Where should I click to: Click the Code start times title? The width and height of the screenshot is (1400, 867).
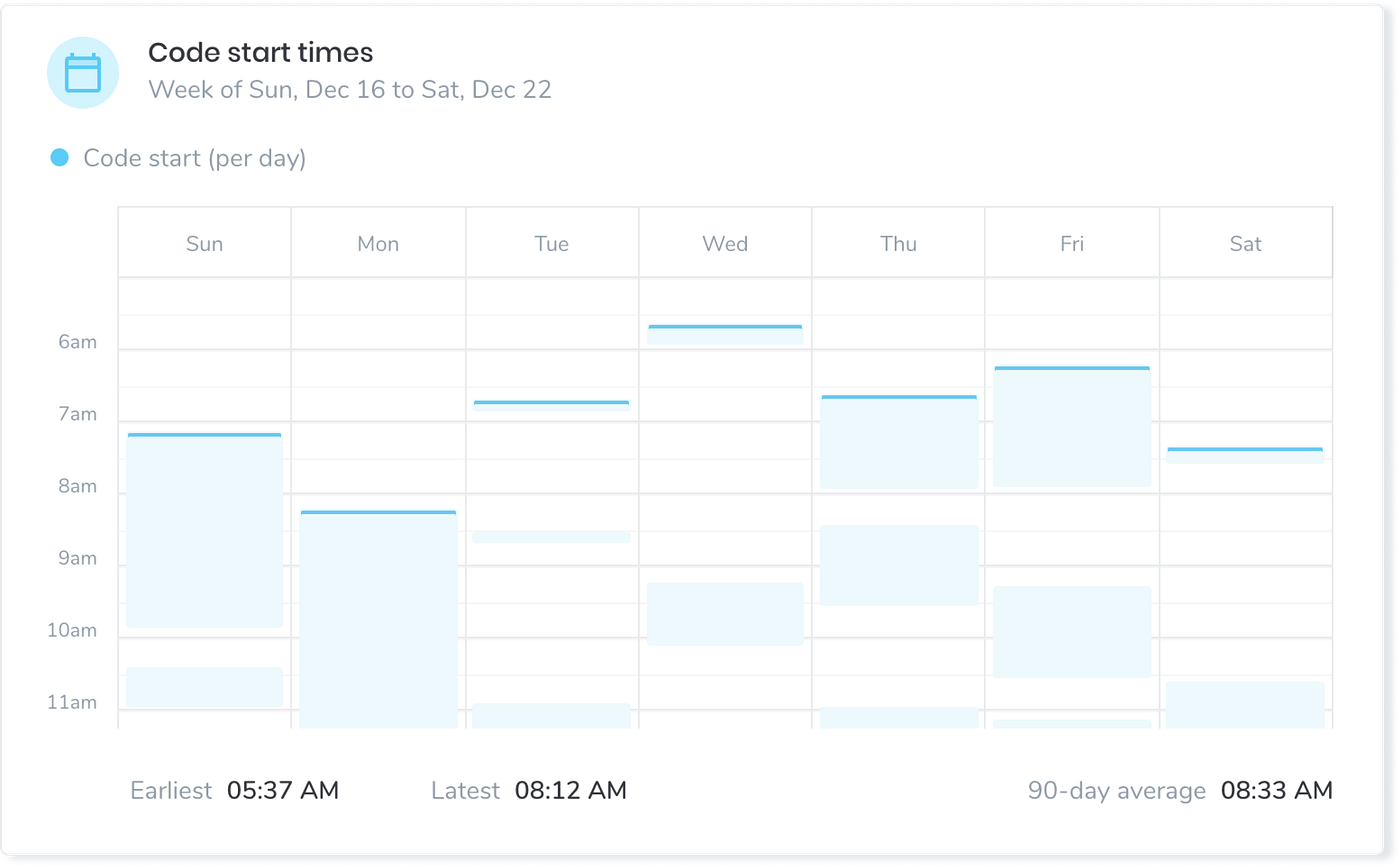261,52
